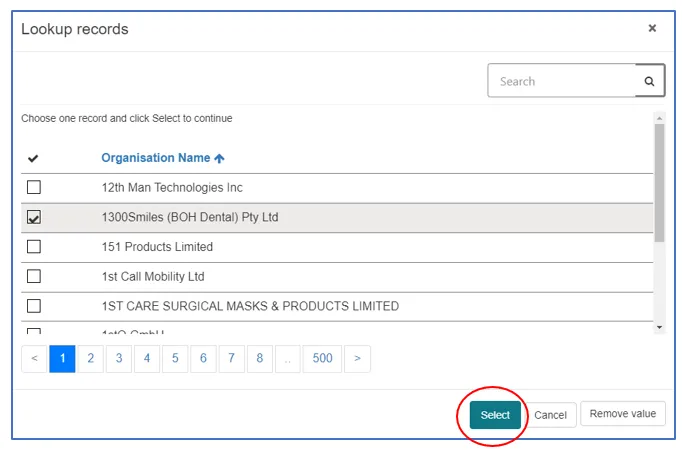Open page 2 of results
682x452 pixels.
[x=90, y=359]
